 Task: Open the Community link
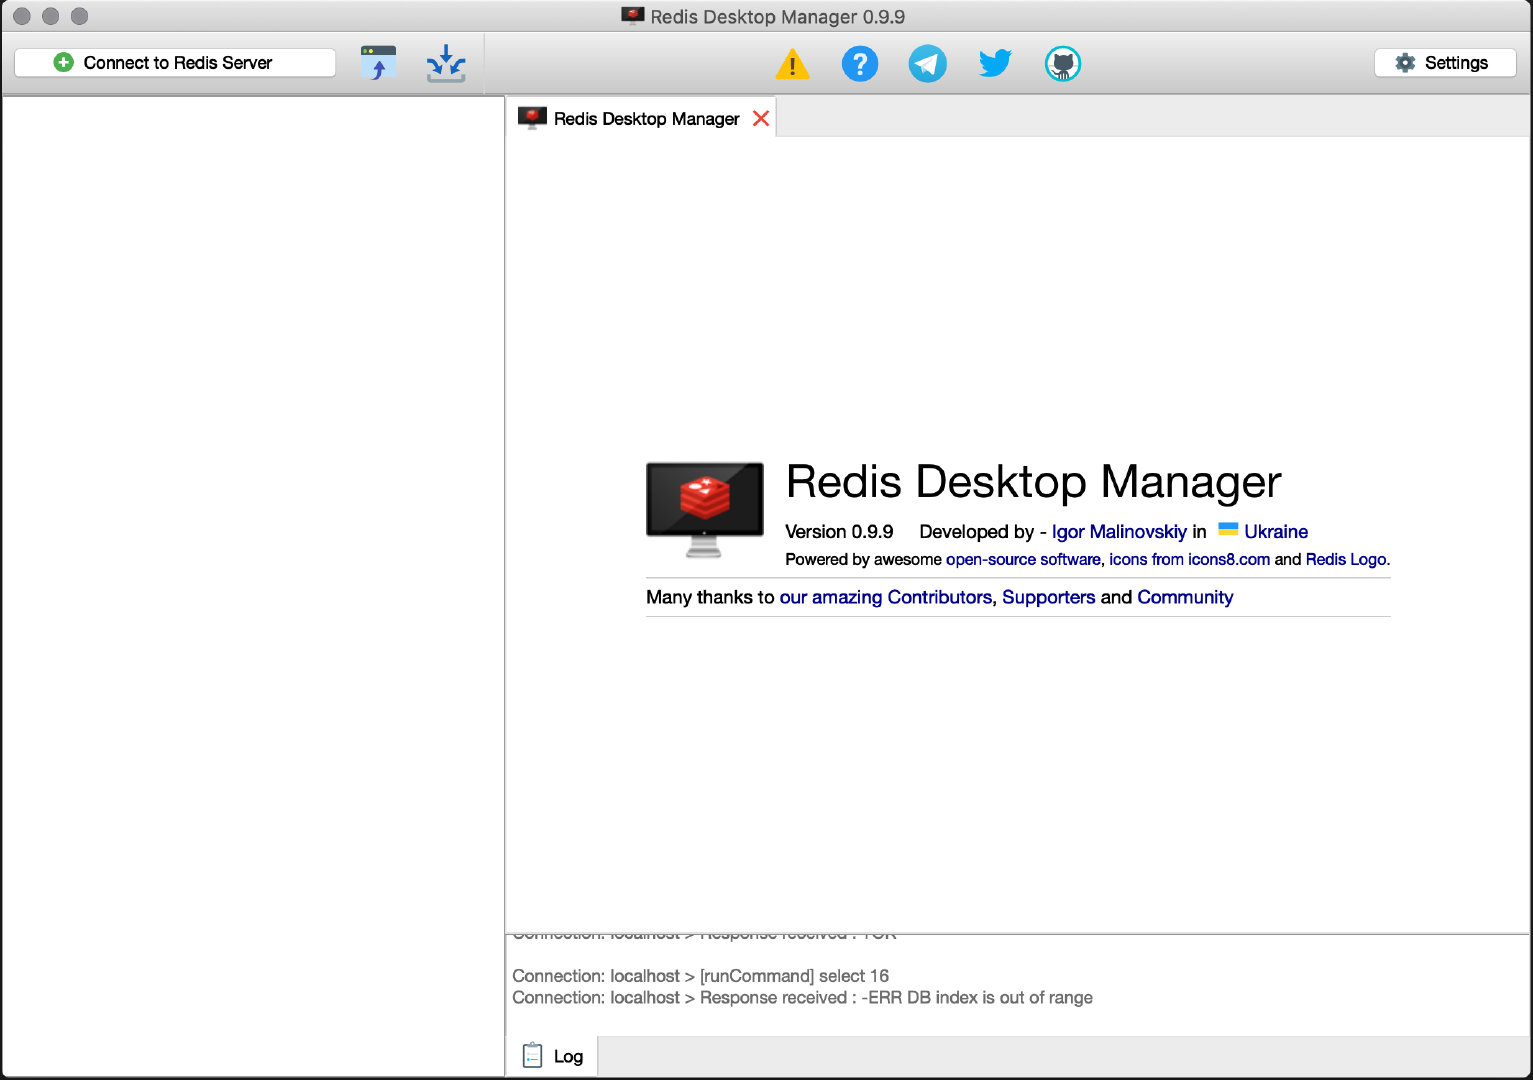click(x=1185, y=597)
